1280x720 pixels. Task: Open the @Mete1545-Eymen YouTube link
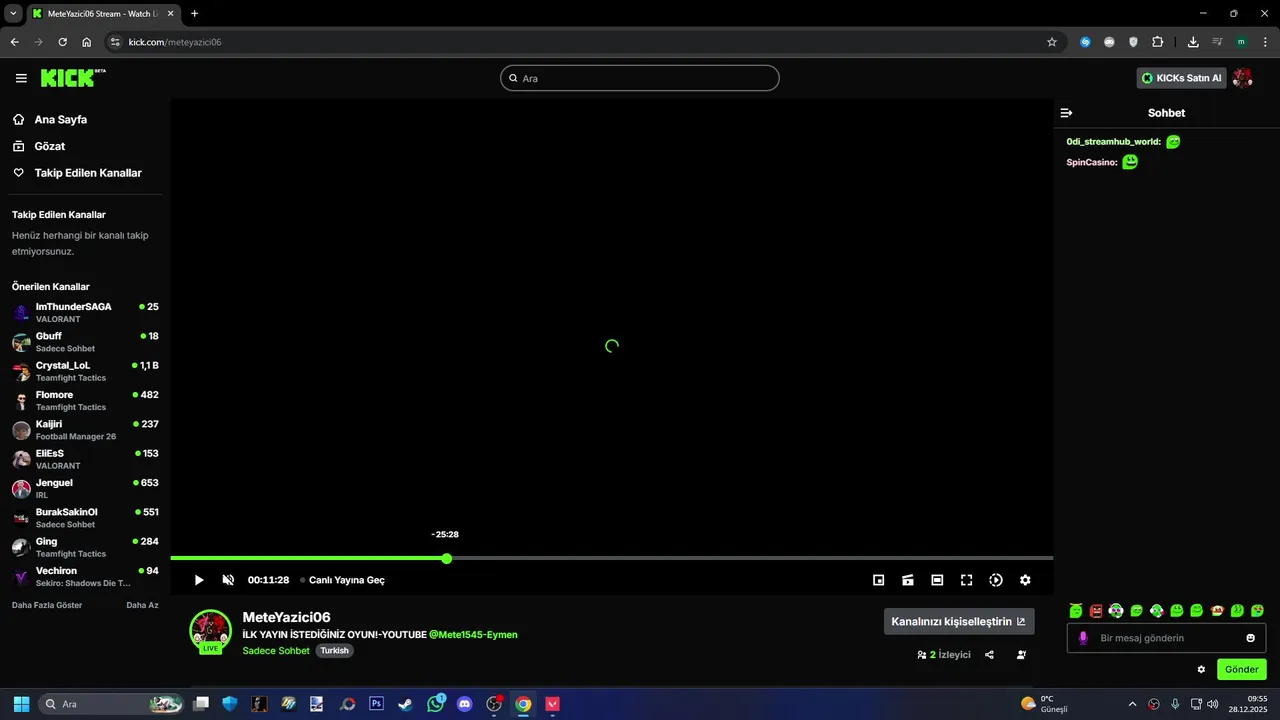473,635
